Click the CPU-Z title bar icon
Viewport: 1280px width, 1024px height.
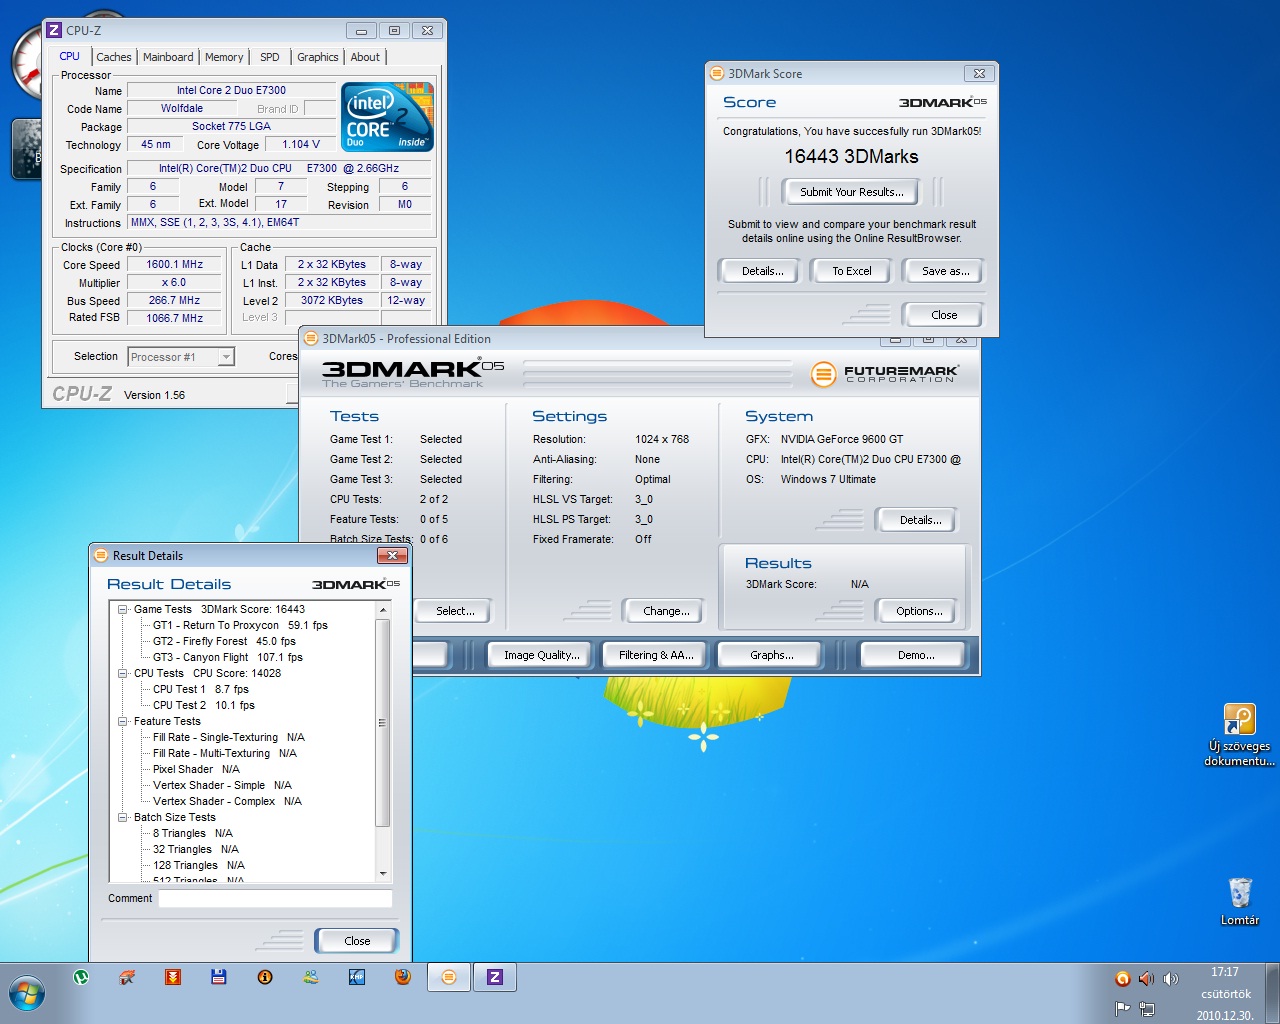(x=55, y=30)
